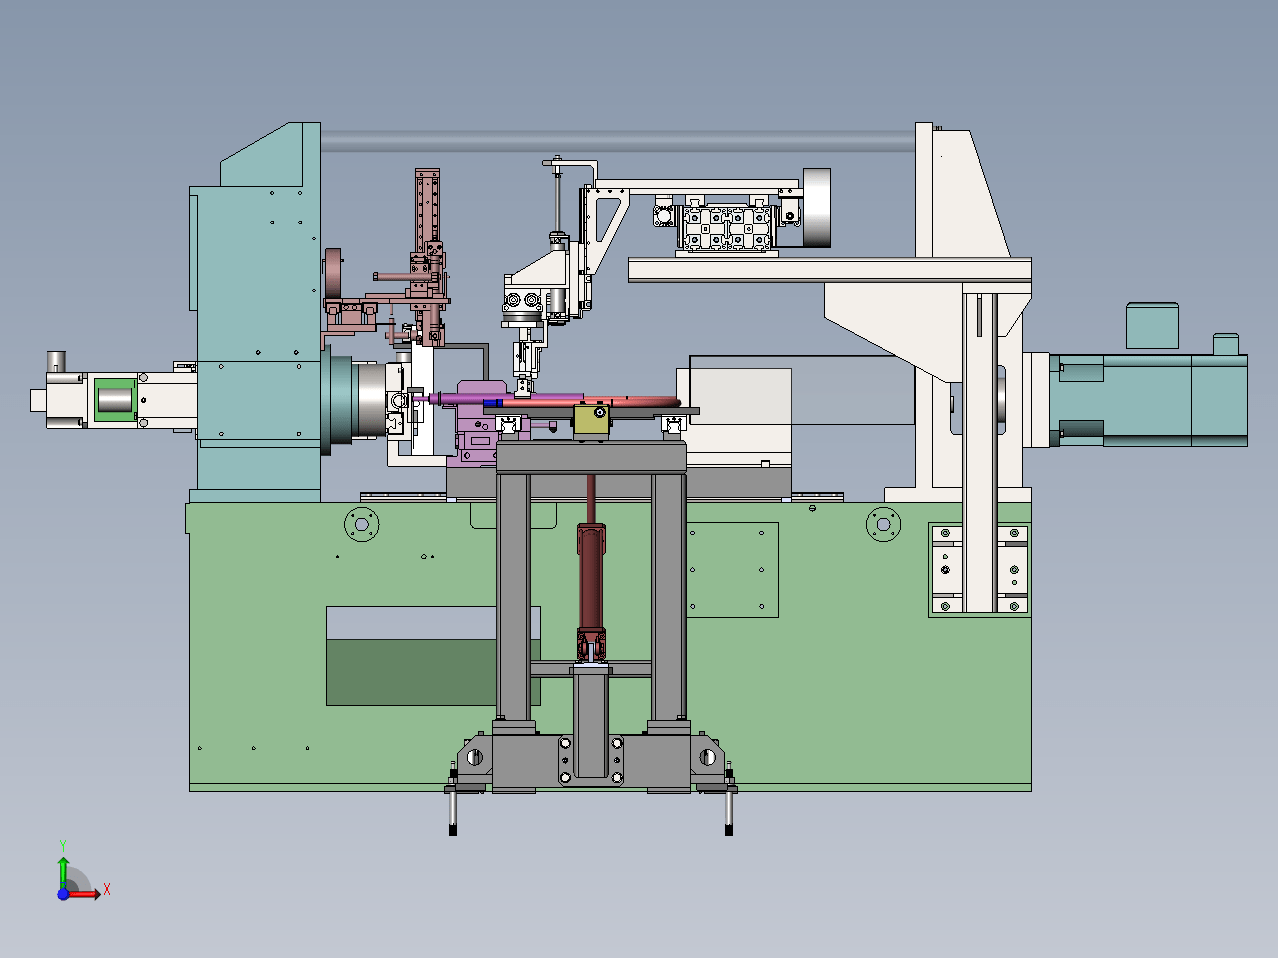Select the yellow block on the work table

coord(593,421)
